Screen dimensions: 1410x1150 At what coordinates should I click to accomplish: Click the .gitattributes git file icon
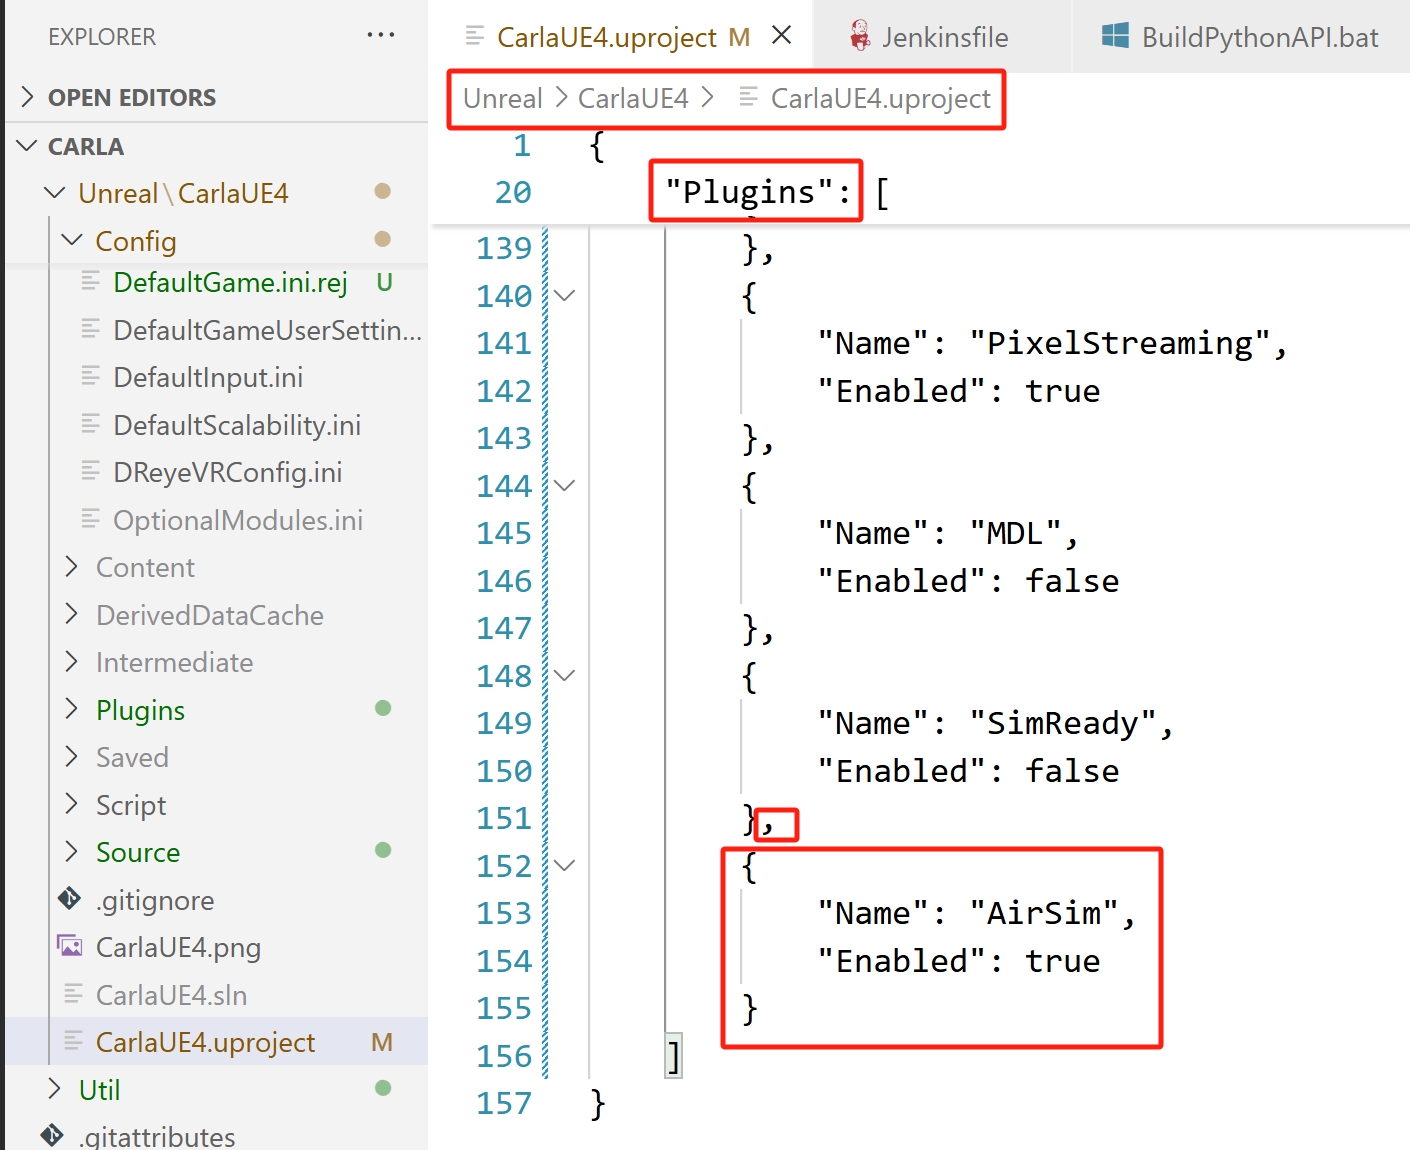52,1136
